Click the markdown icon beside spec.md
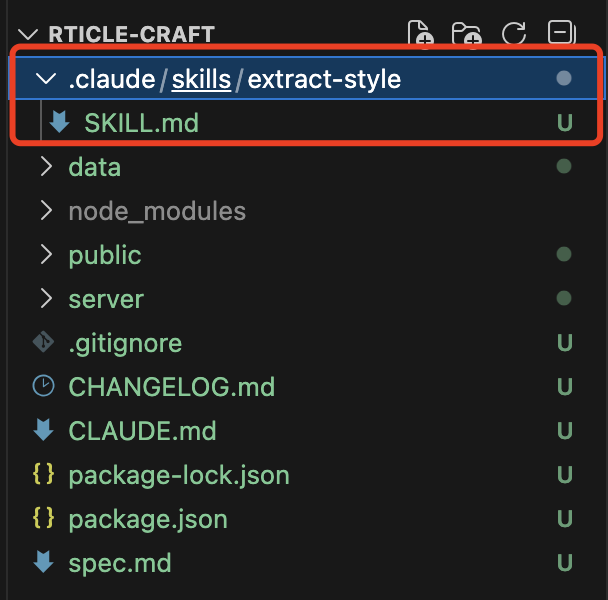The width and height of the screenshot is (608, 600). point(43,562)
